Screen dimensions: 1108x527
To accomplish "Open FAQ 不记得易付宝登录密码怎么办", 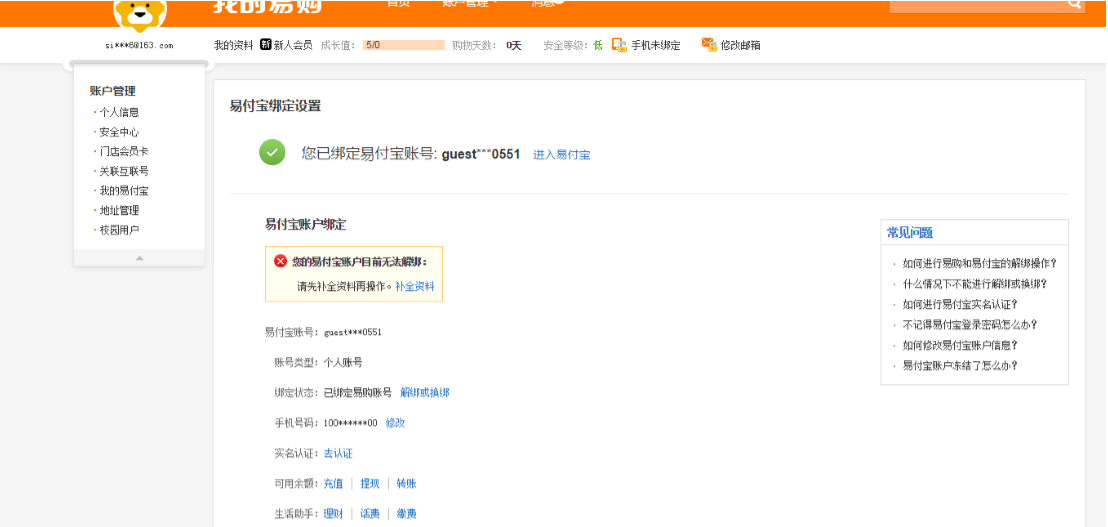I will point(970,325).
